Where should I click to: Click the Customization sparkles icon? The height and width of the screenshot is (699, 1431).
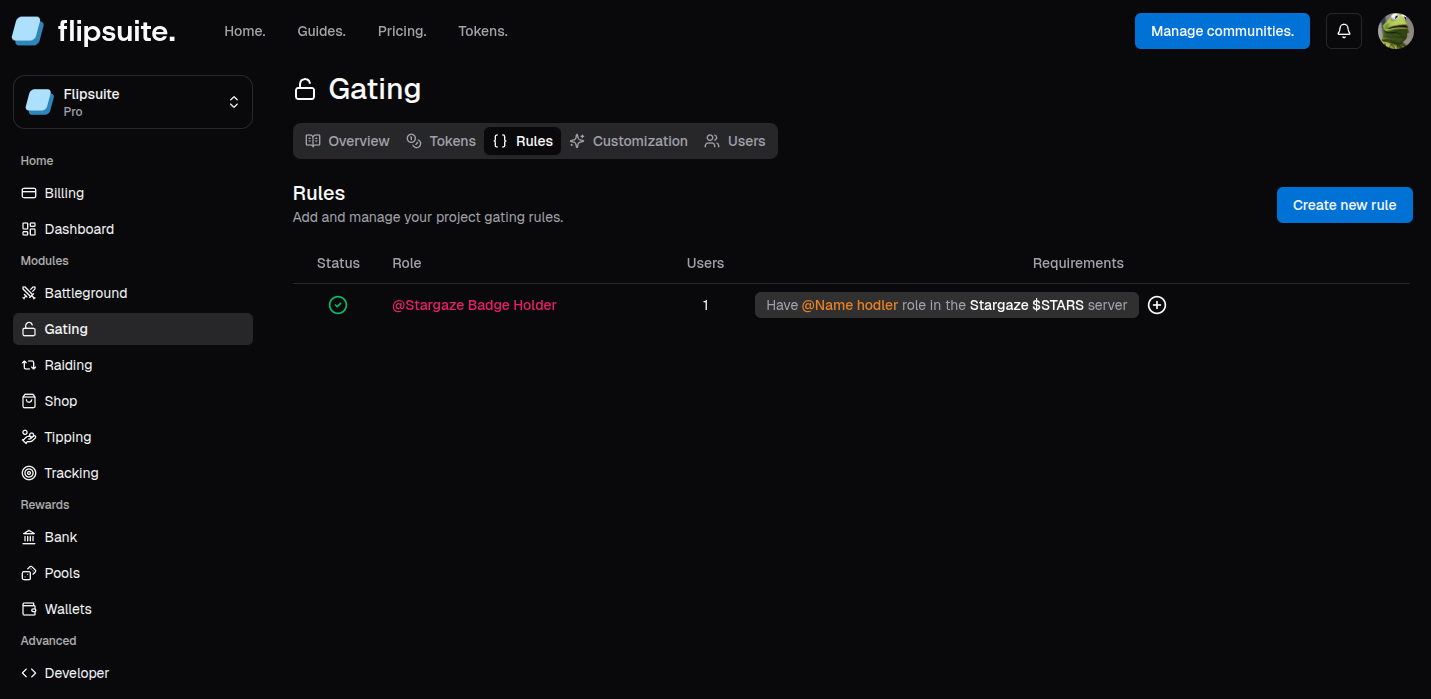pyautogui.click(x=577, y=141)
